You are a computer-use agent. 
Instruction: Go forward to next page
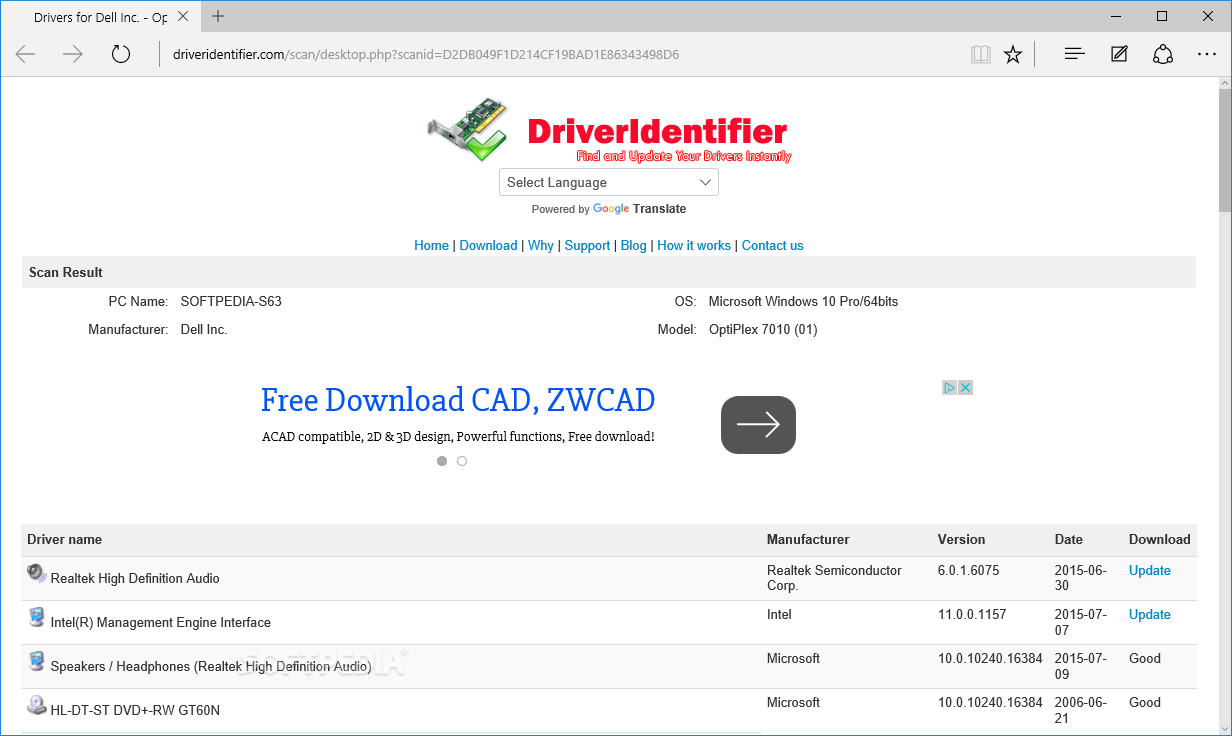click(73, 54)
